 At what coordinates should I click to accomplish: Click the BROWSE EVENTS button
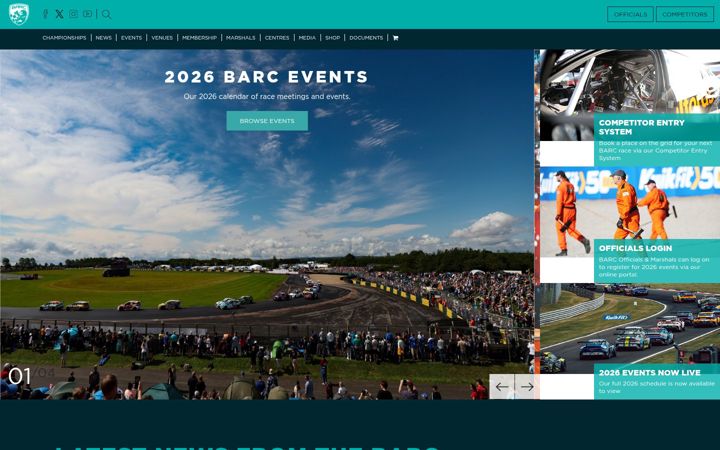(x=267, y=121)
